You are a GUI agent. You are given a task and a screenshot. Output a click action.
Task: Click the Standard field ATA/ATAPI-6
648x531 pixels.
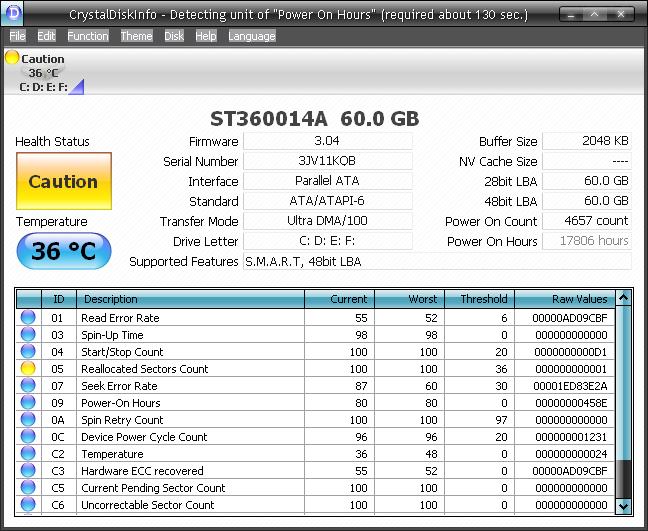point(328,201)
